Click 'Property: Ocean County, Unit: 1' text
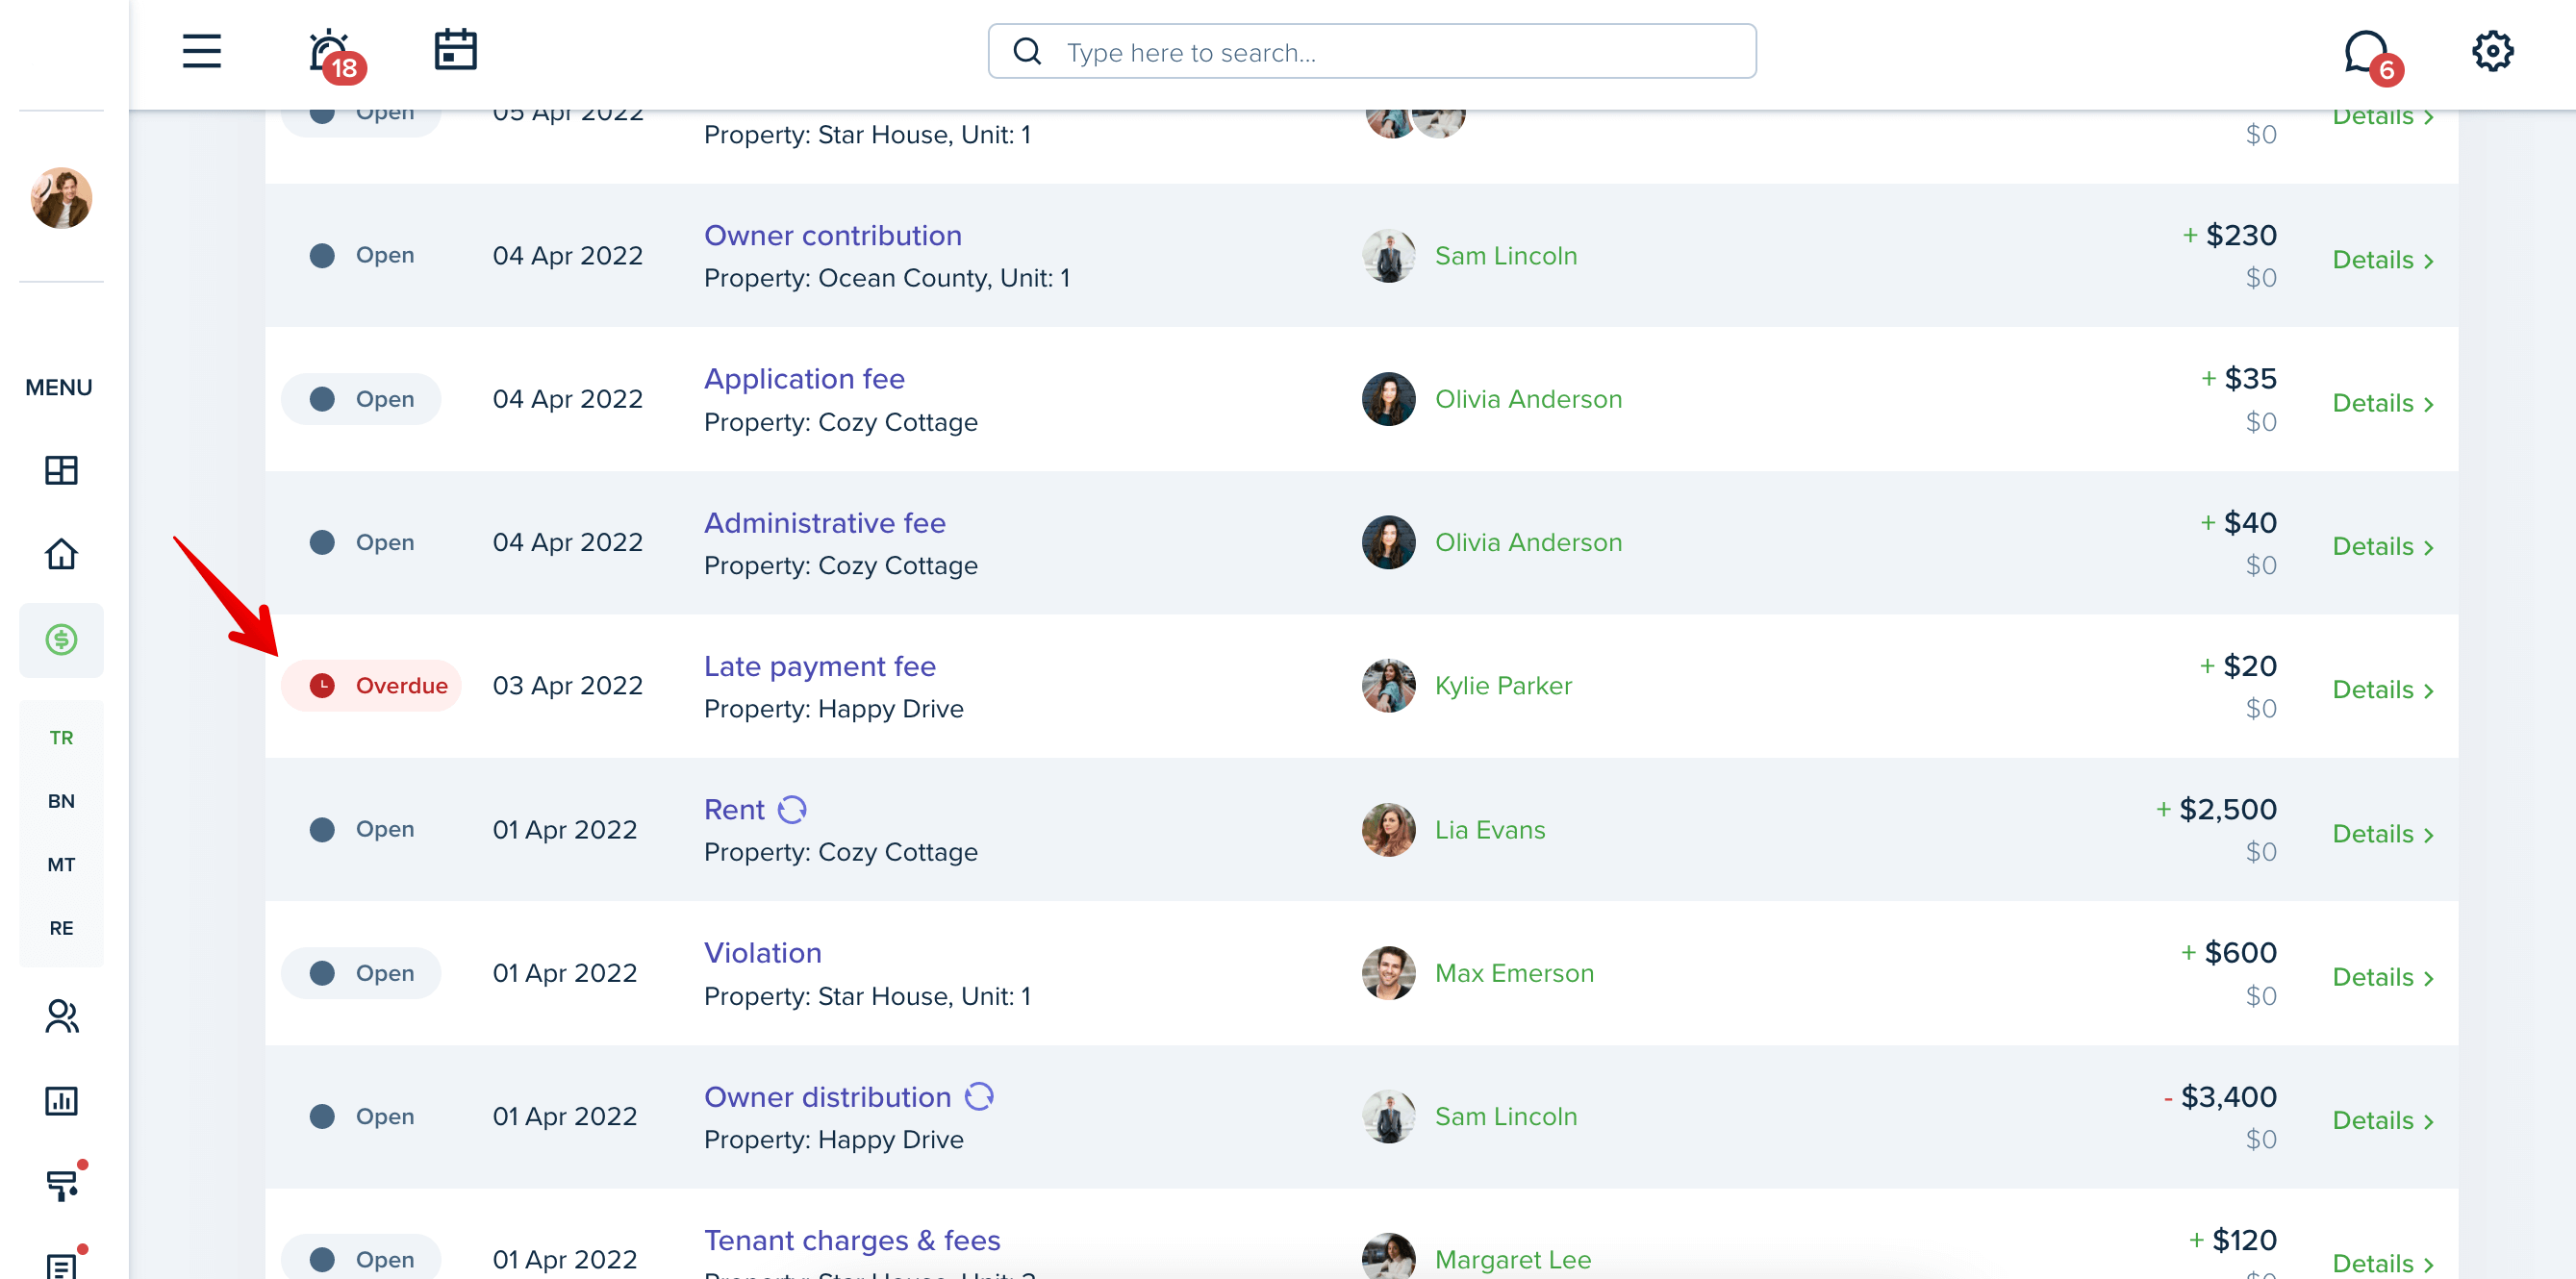The image size is (2576, 1279). coord(886,278)
